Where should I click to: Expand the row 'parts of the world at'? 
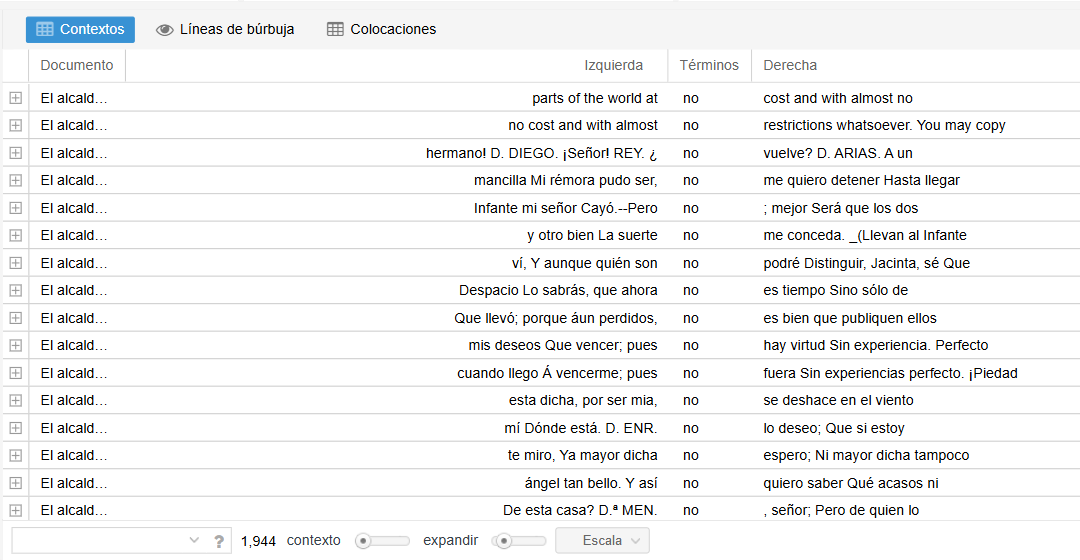coord(16,98)
